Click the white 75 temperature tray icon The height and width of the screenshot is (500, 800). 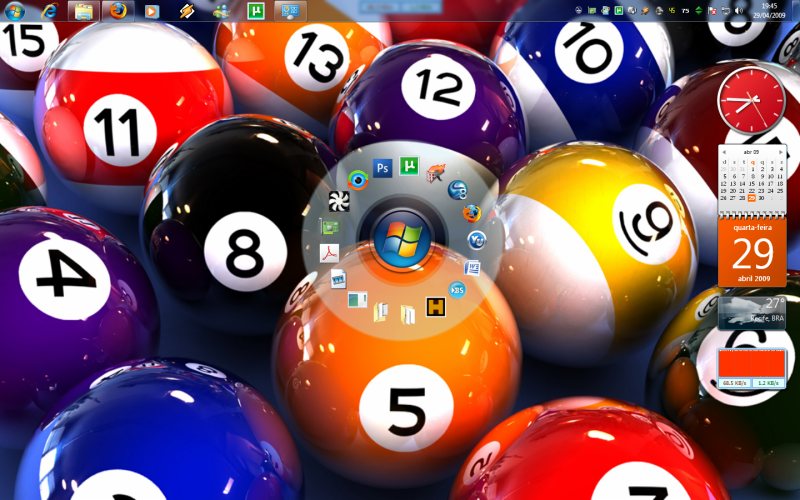685,10
